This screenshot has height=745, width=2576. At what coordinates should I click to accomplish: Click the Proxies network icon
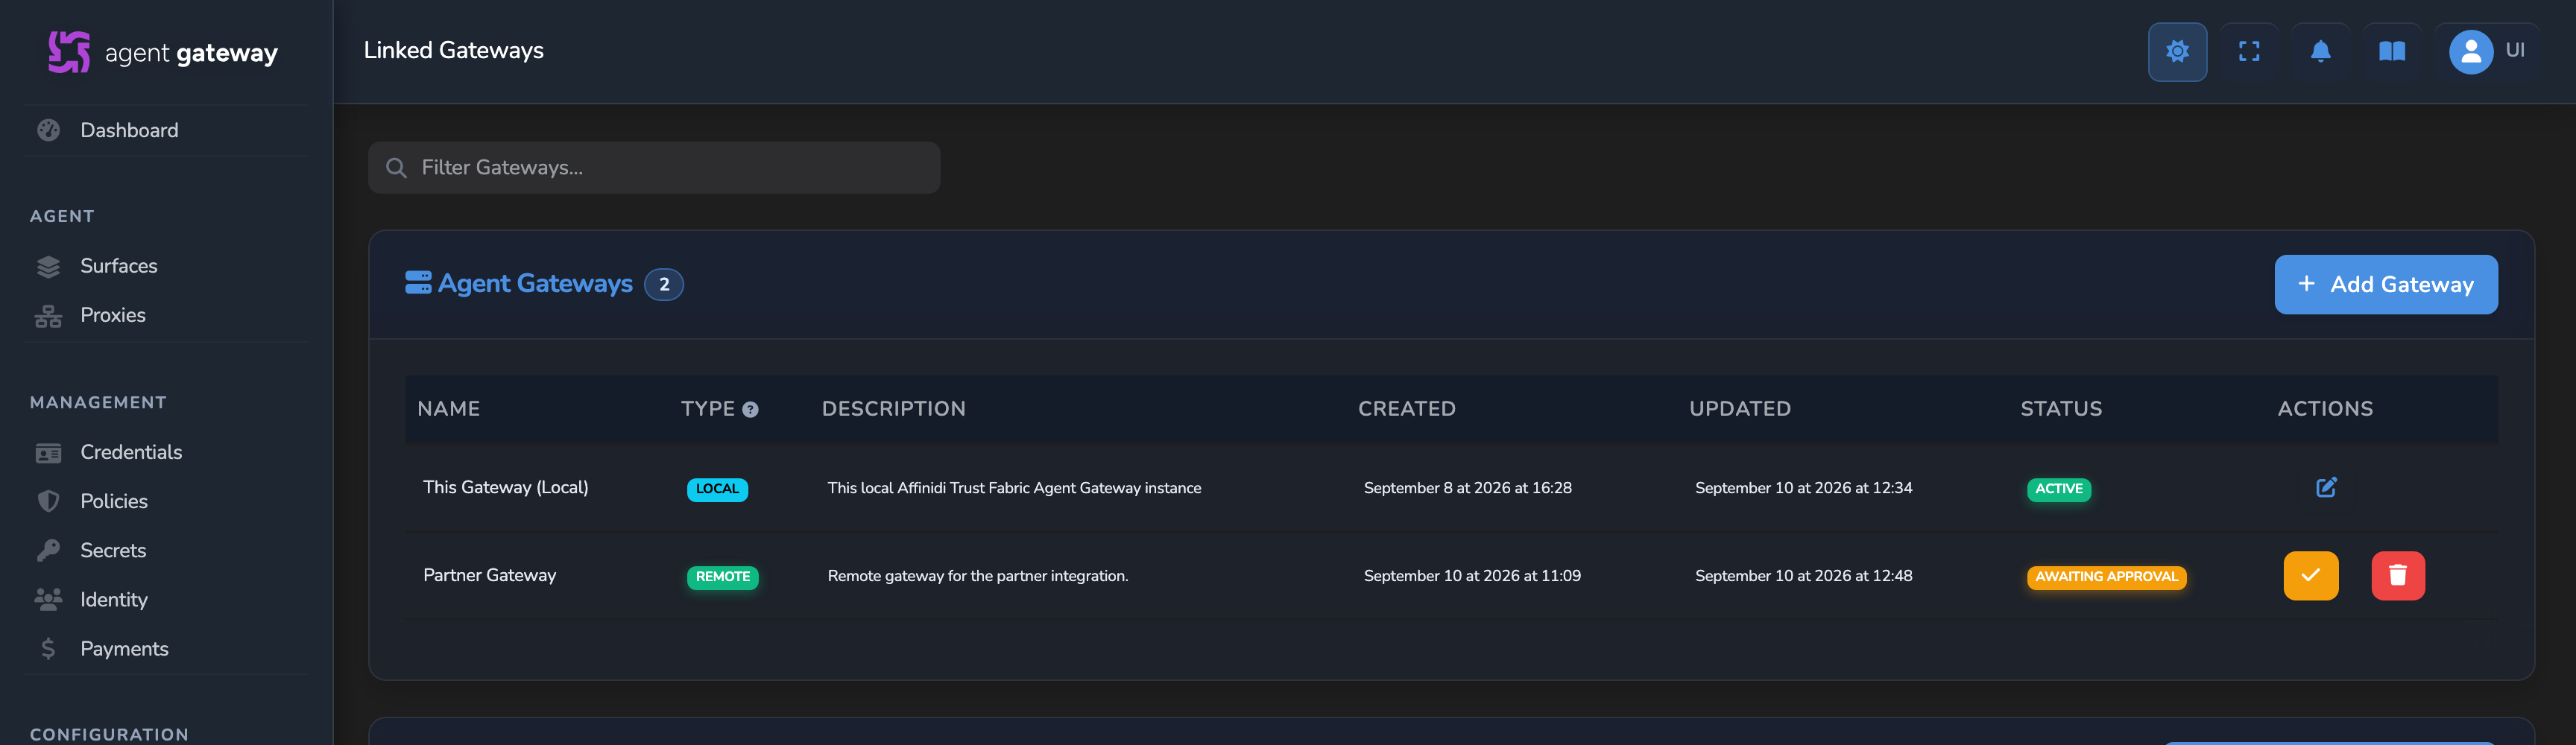48,316
